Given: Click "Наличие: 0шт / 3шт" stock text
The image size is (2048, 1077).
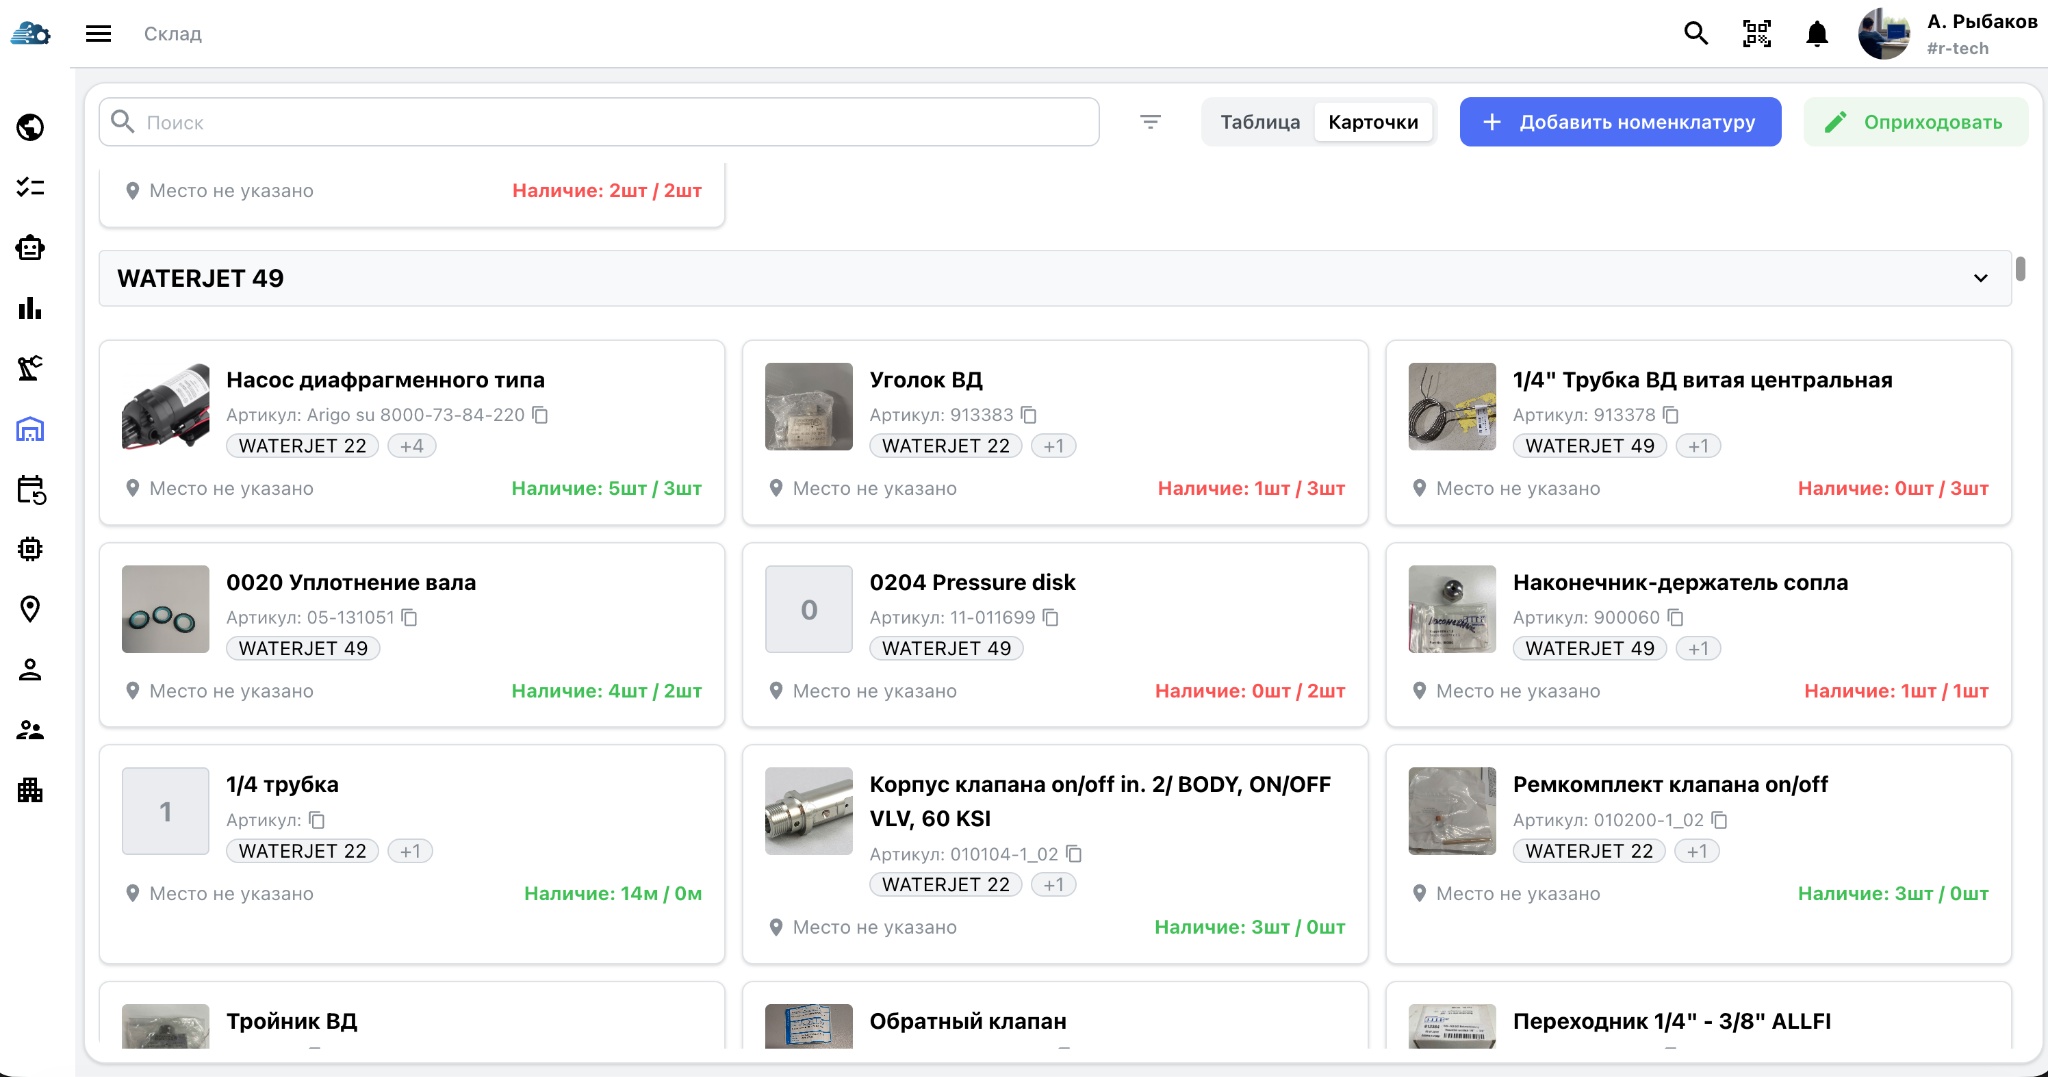Looking at the screenshot, I should (1893, 489).
